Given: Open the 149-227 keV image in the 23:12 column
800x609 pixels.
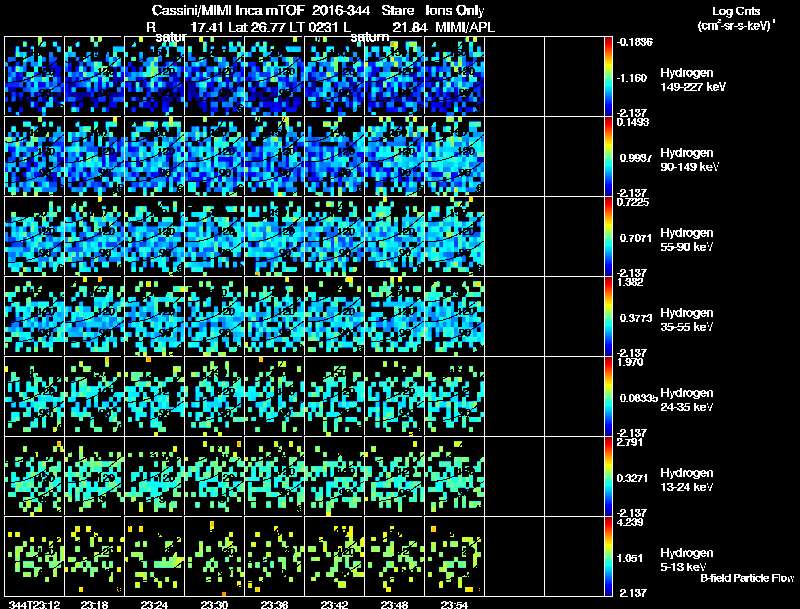Looking at the screenshot, I should 34,76.
